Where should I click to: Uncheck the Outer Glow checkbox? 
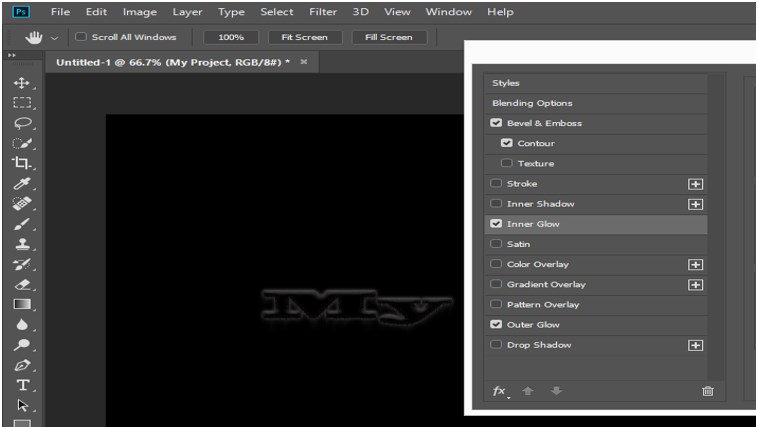pyautogui.click(x=496, y=324)
